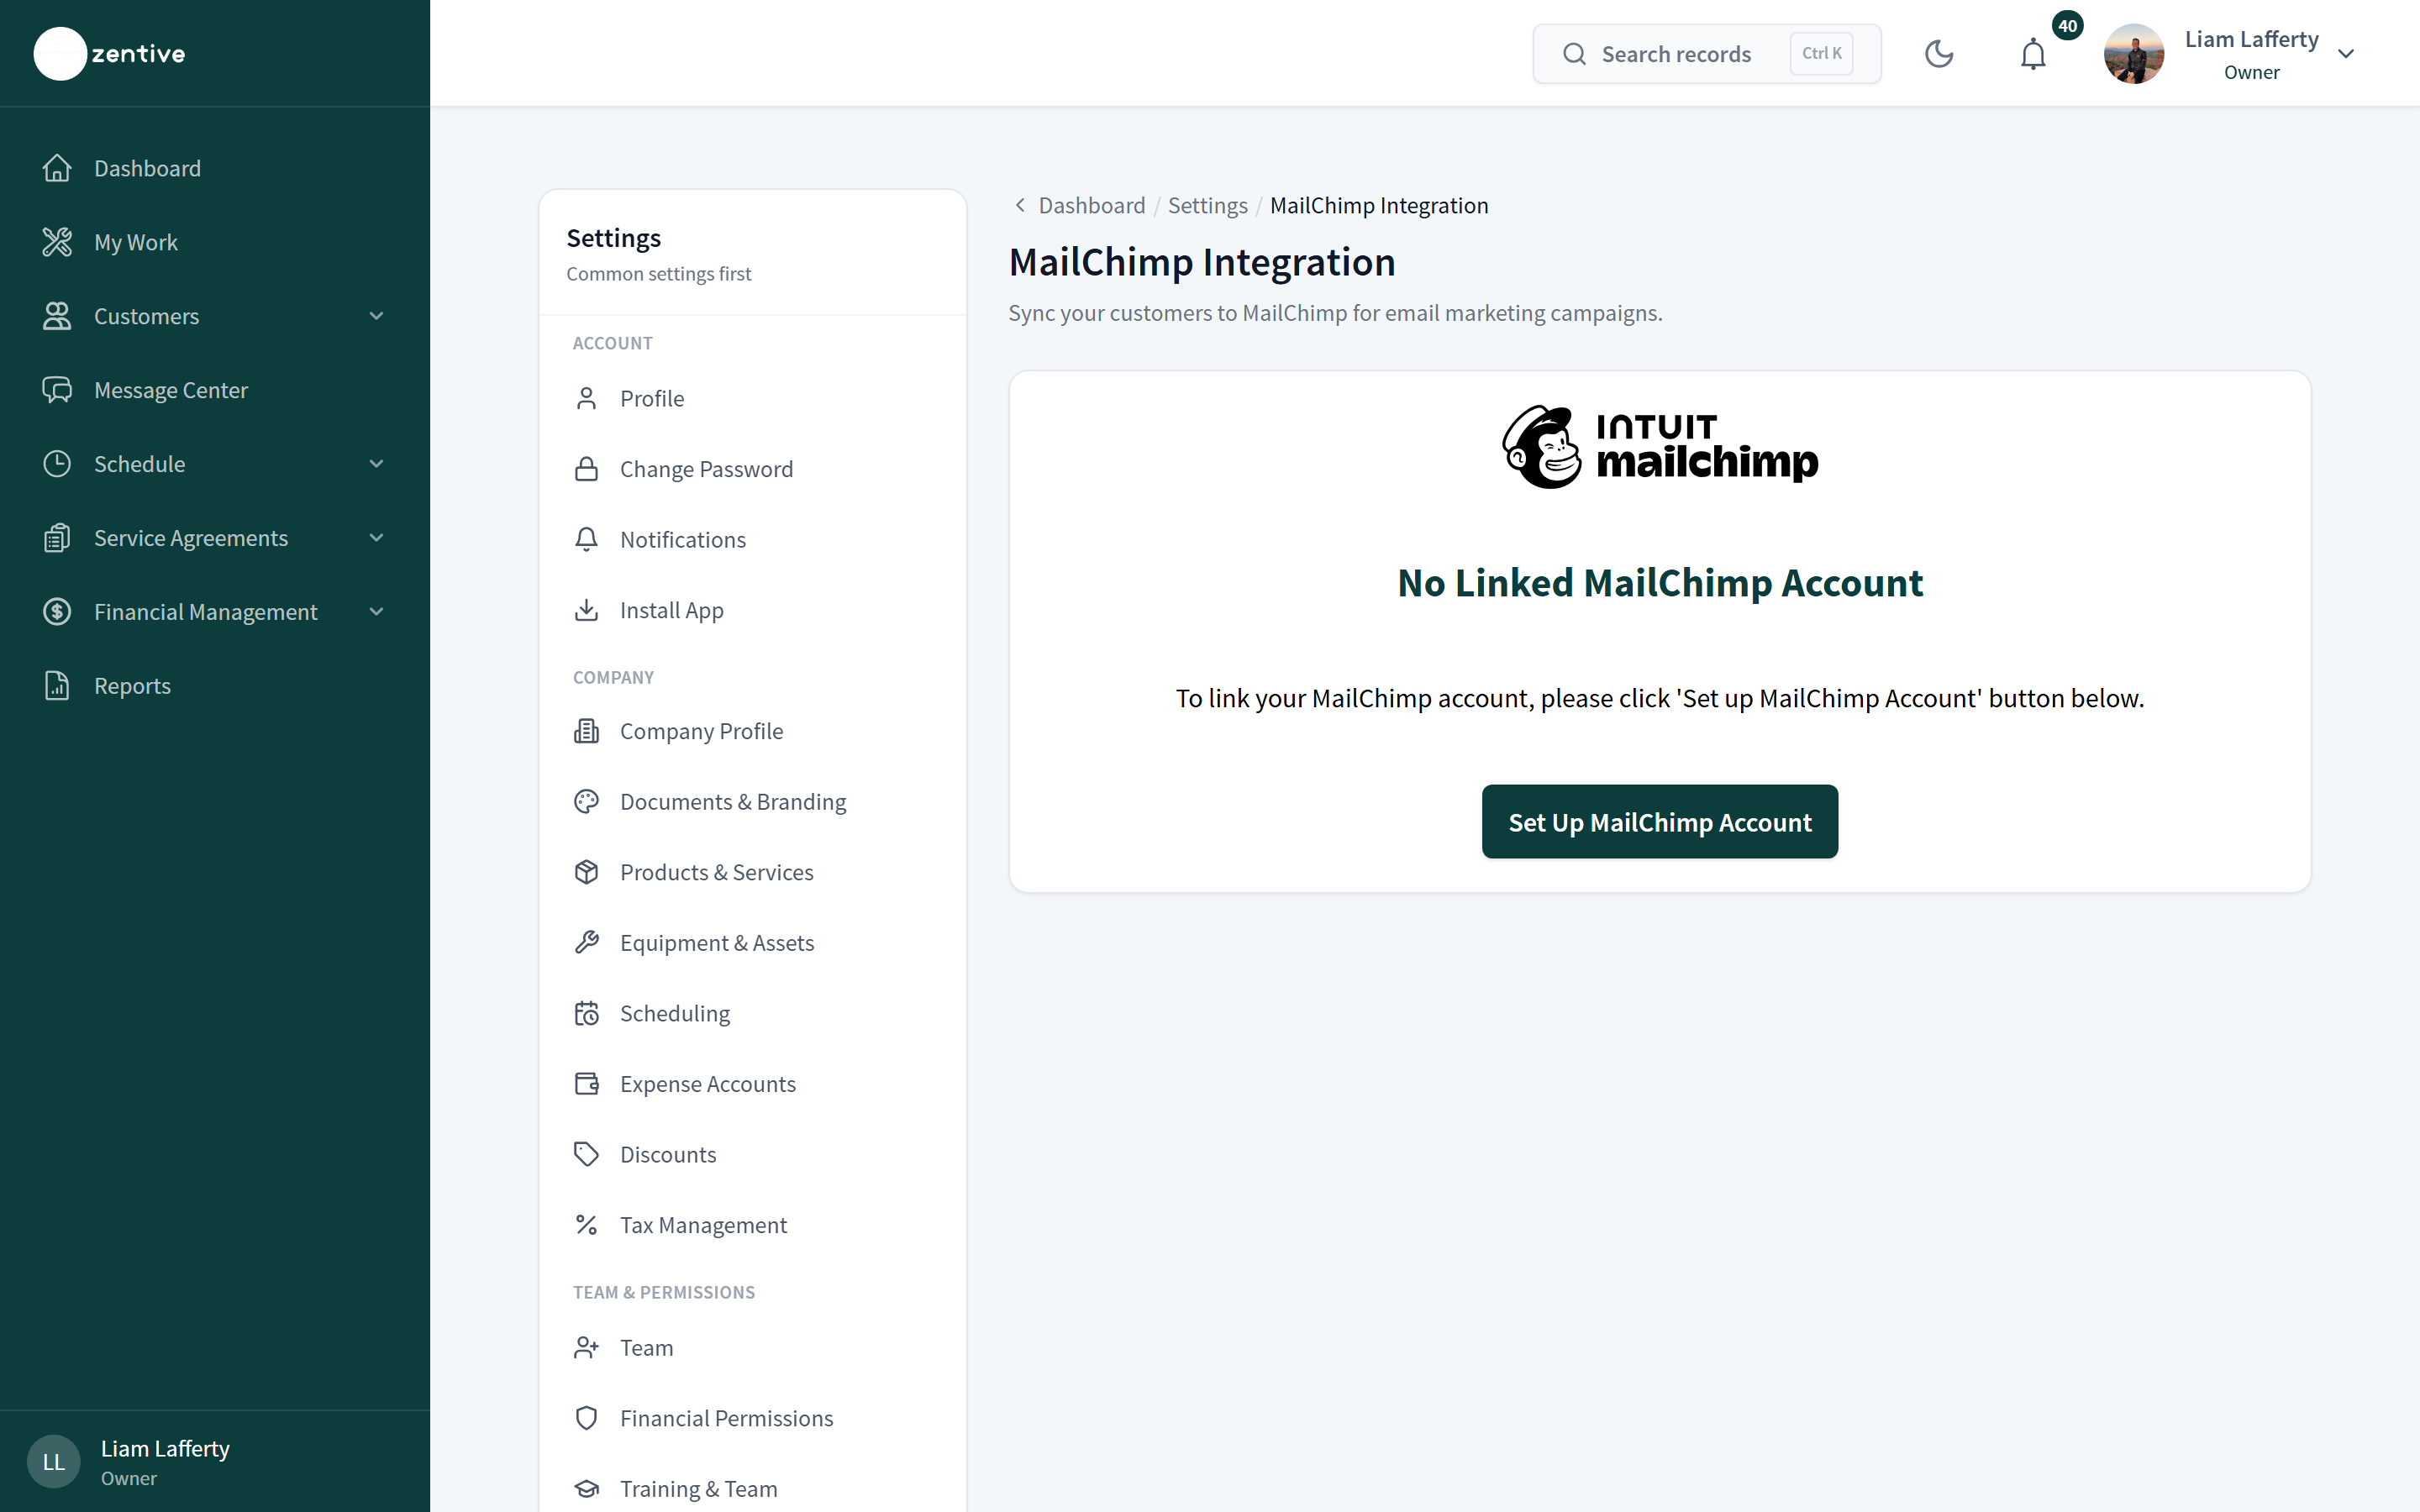Image resolution: width=2420 pixels, height=1512 pixels.
Task: Click the Change Password lock icon
Action: pos(587,469)
